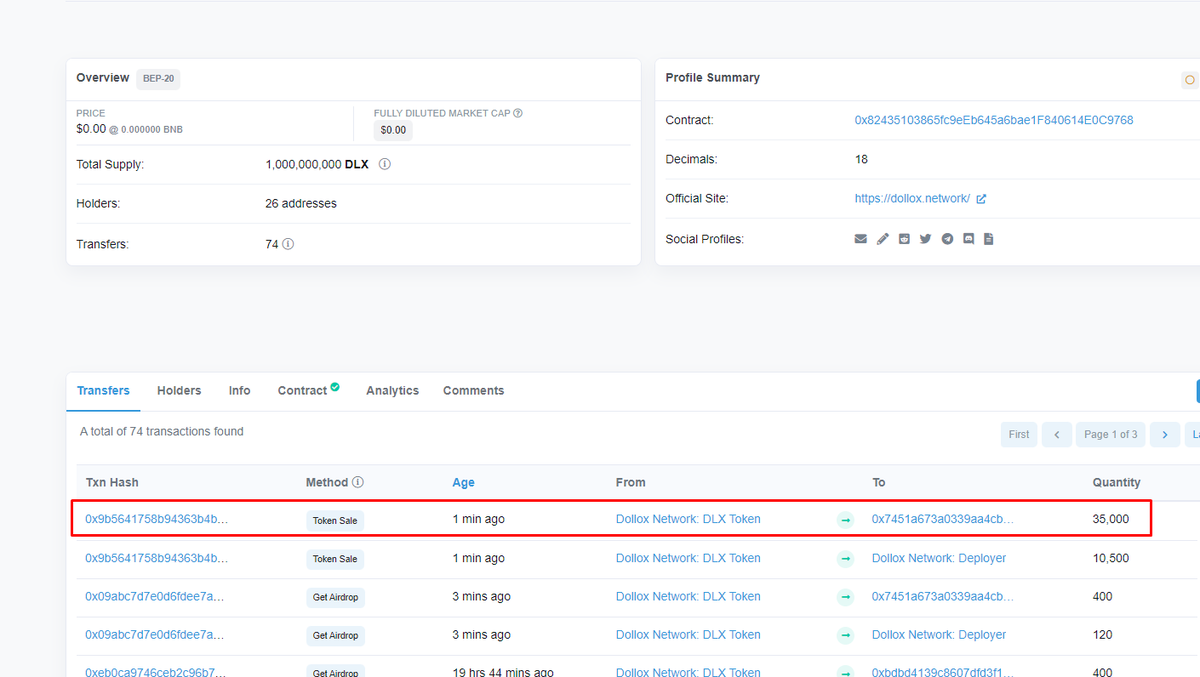Open txn hash 0x9b5641758b94363b4b in 10,500 row
Screen dimensions: 1200x677
click(156, 558)
